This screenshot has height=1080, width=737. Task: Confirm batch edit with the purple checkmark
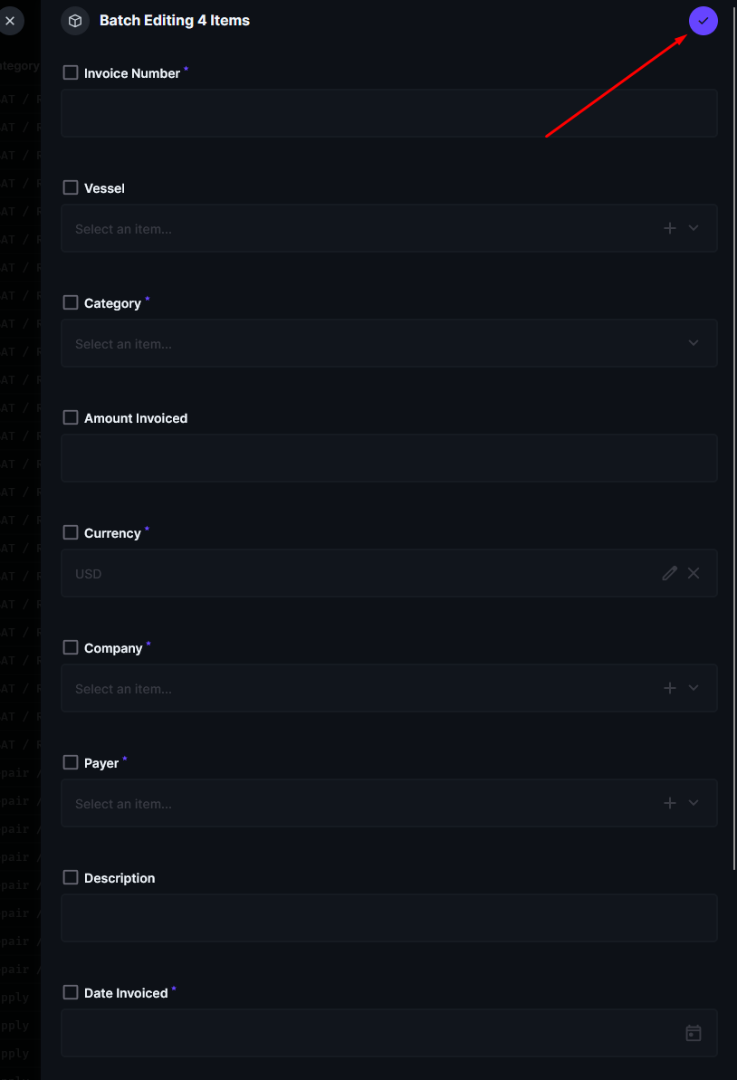[703, 21]
